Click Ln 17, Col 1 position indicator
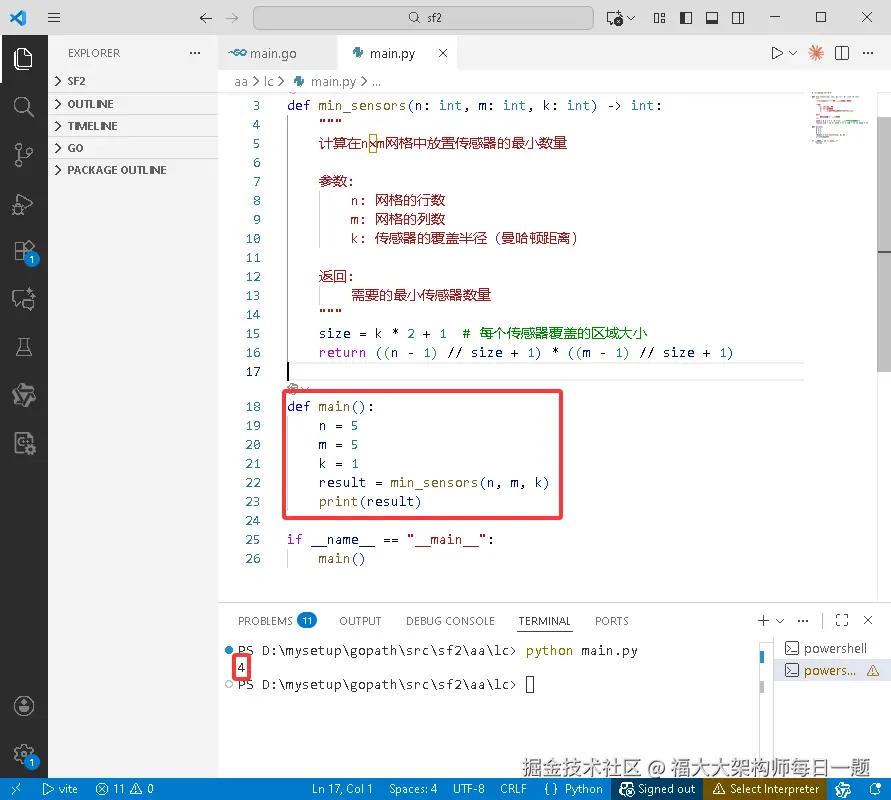The image size is (891, 800). coord(342,789)
